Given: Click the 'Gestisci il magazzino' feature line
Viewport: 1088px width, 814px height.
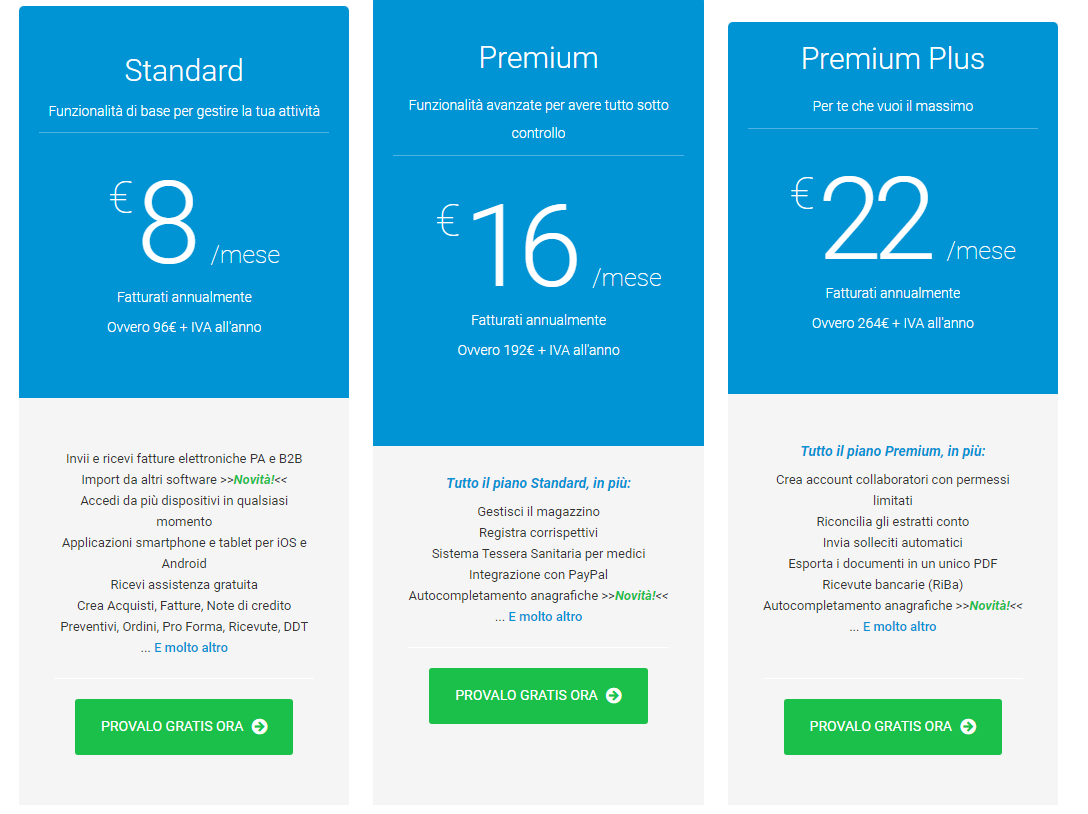Looking at the screenshot, I should 538,512.
